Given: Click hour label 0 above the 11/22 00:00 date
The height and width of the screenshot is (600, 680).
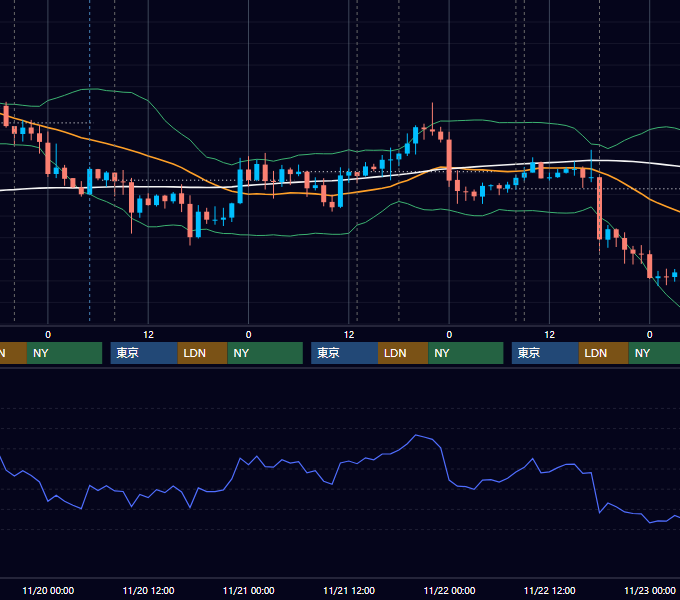Looking at the screenshot, I should 449,335.
